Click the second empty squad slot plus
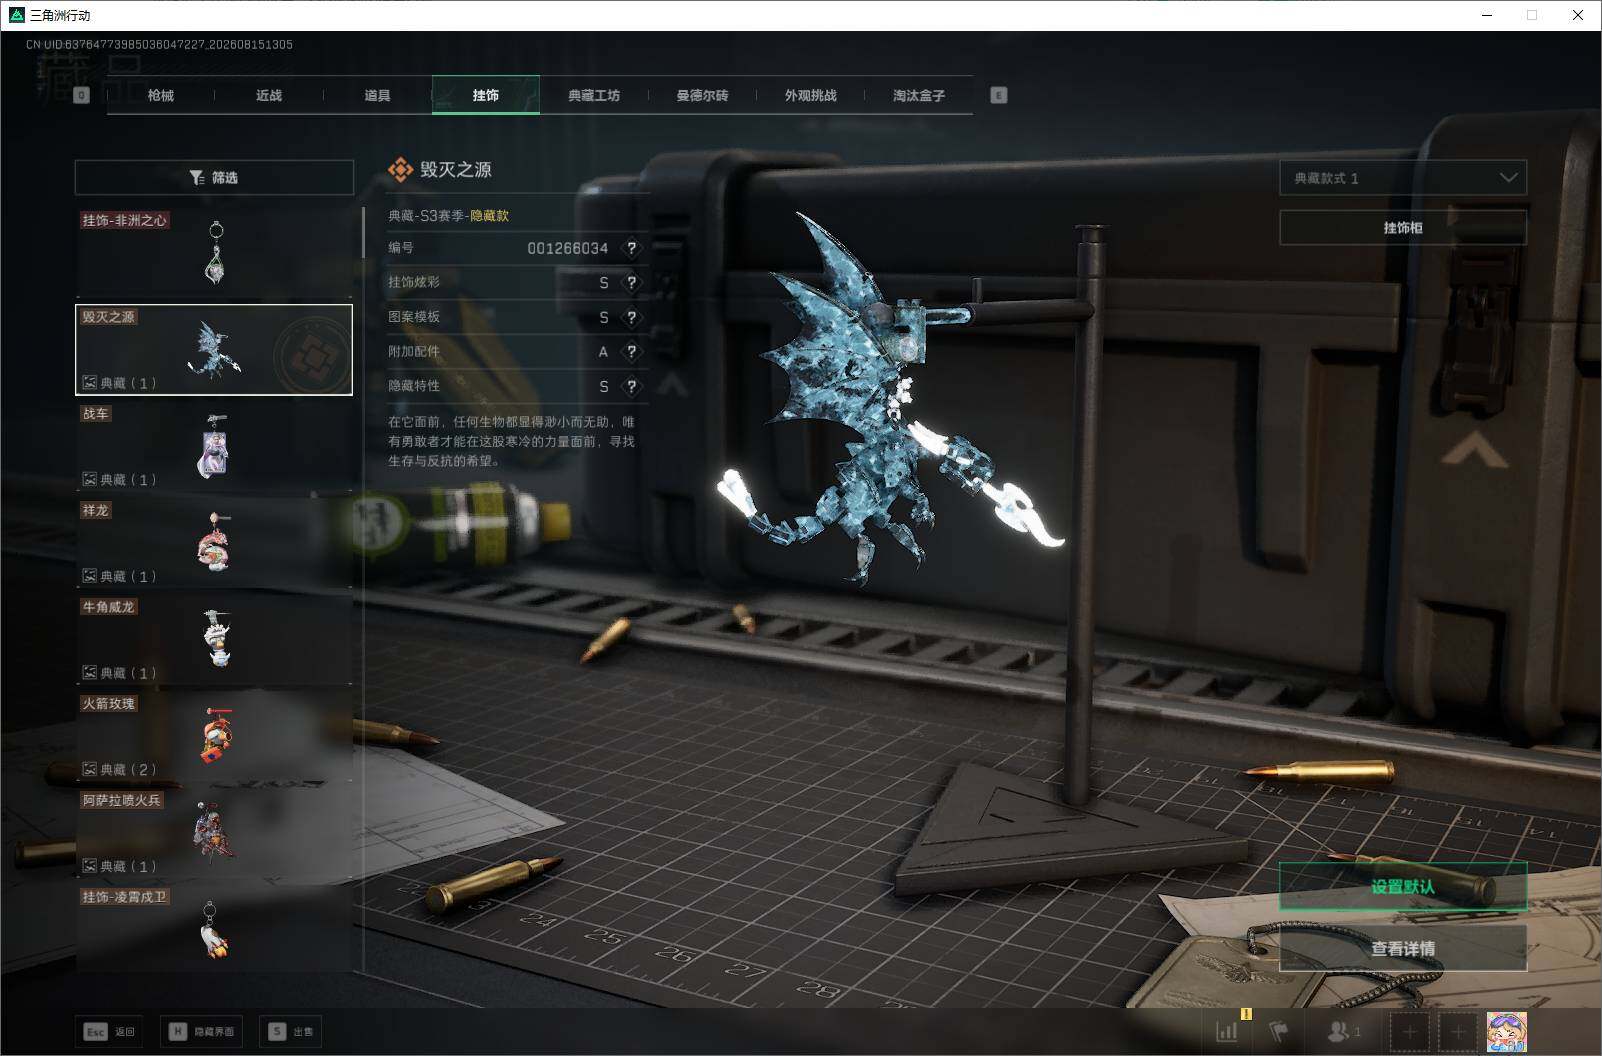The width and height of the screenshot is (1602, 1056). click(1458, 1031)
